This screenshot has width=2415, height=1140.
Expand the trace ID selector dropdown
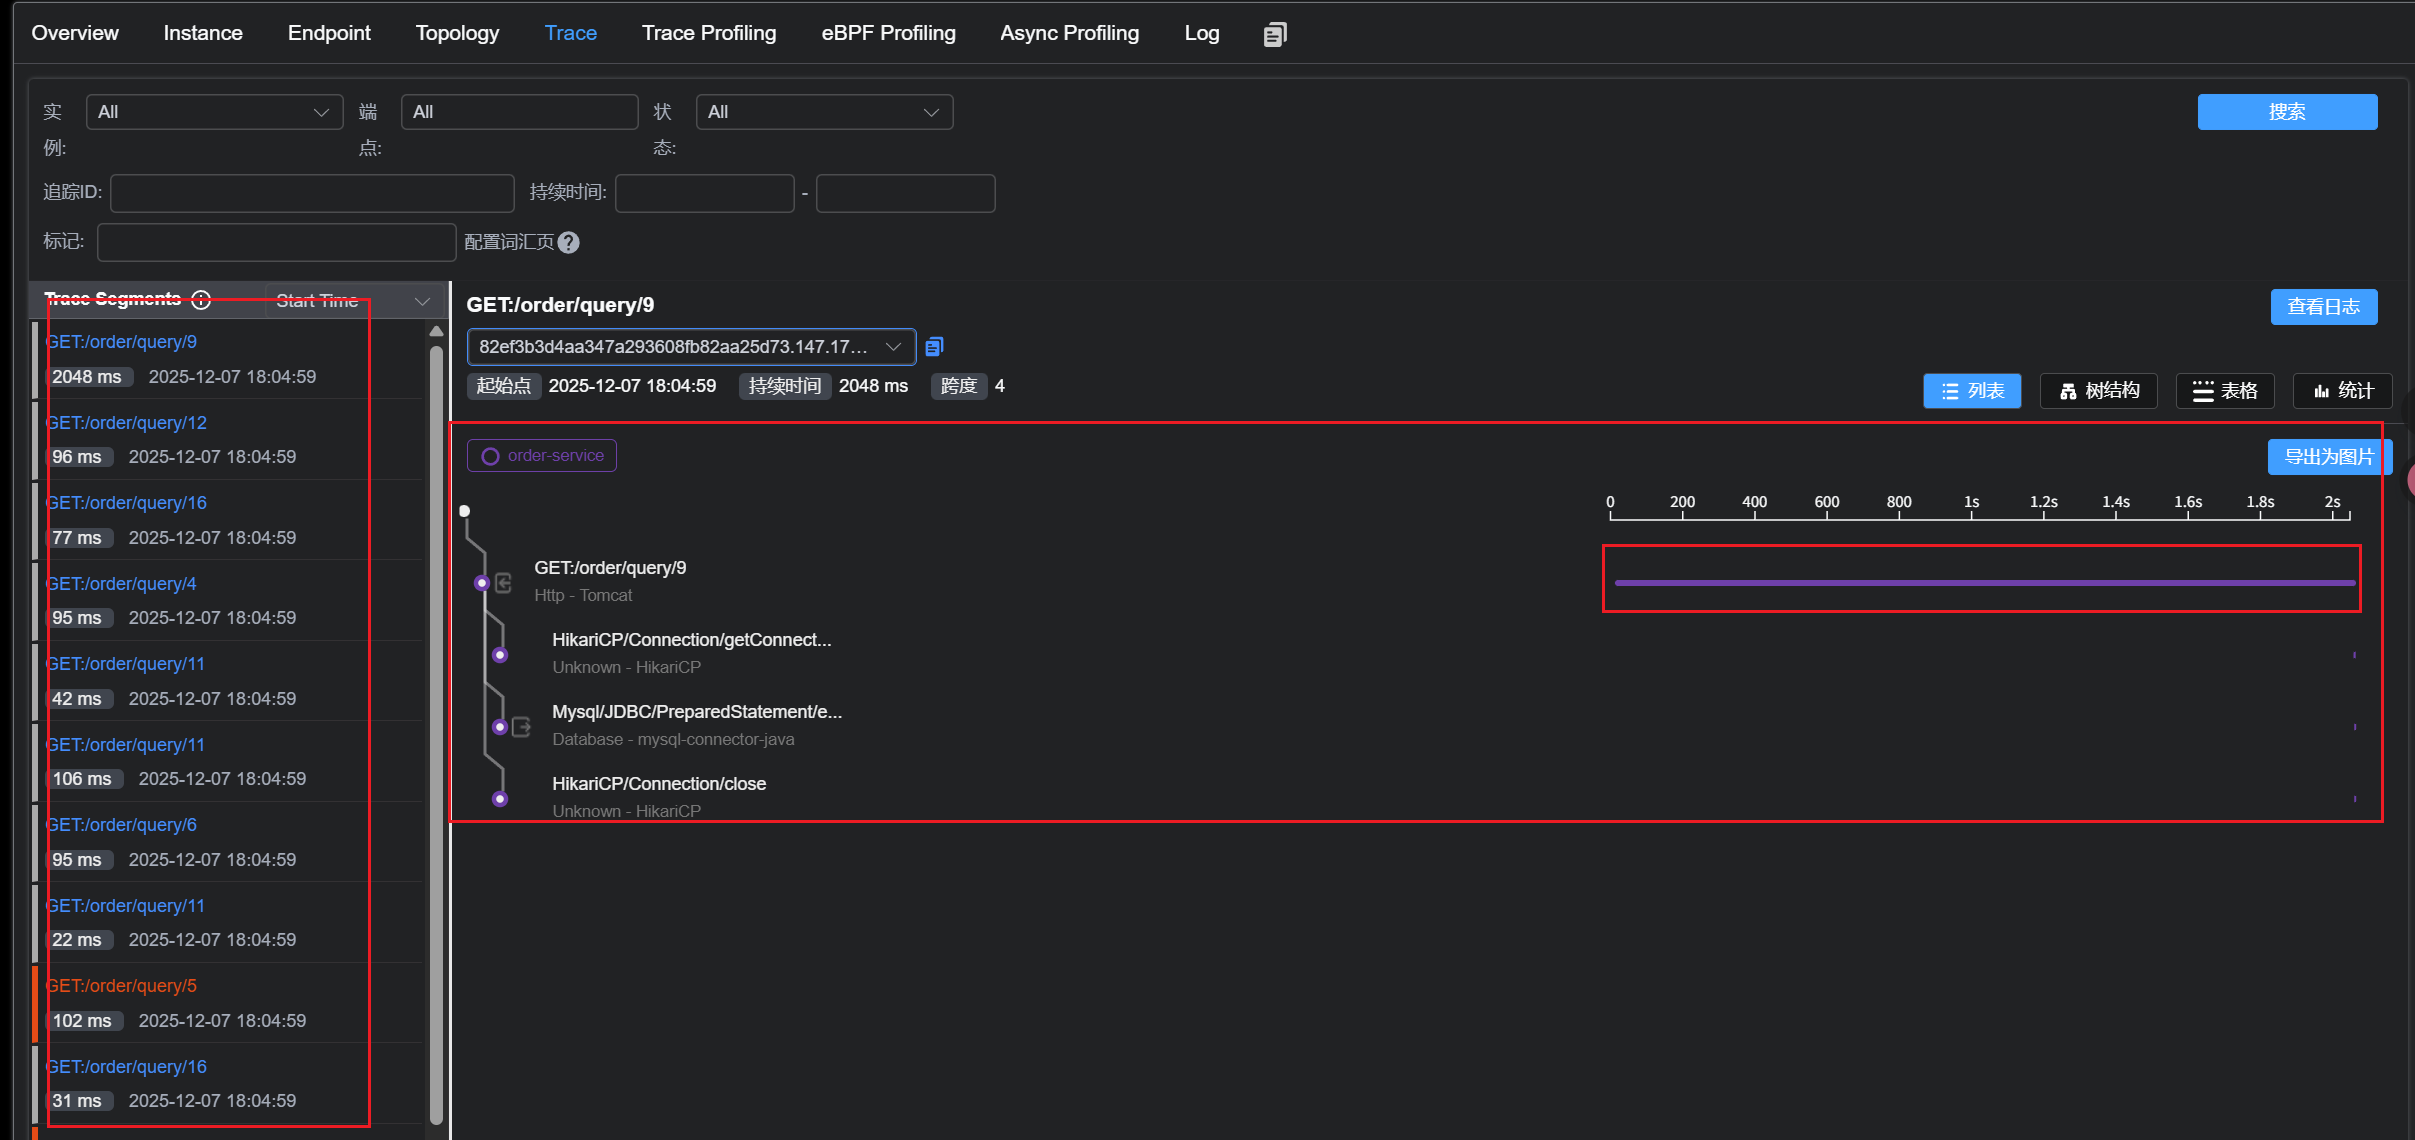click(x=691, y=347)
